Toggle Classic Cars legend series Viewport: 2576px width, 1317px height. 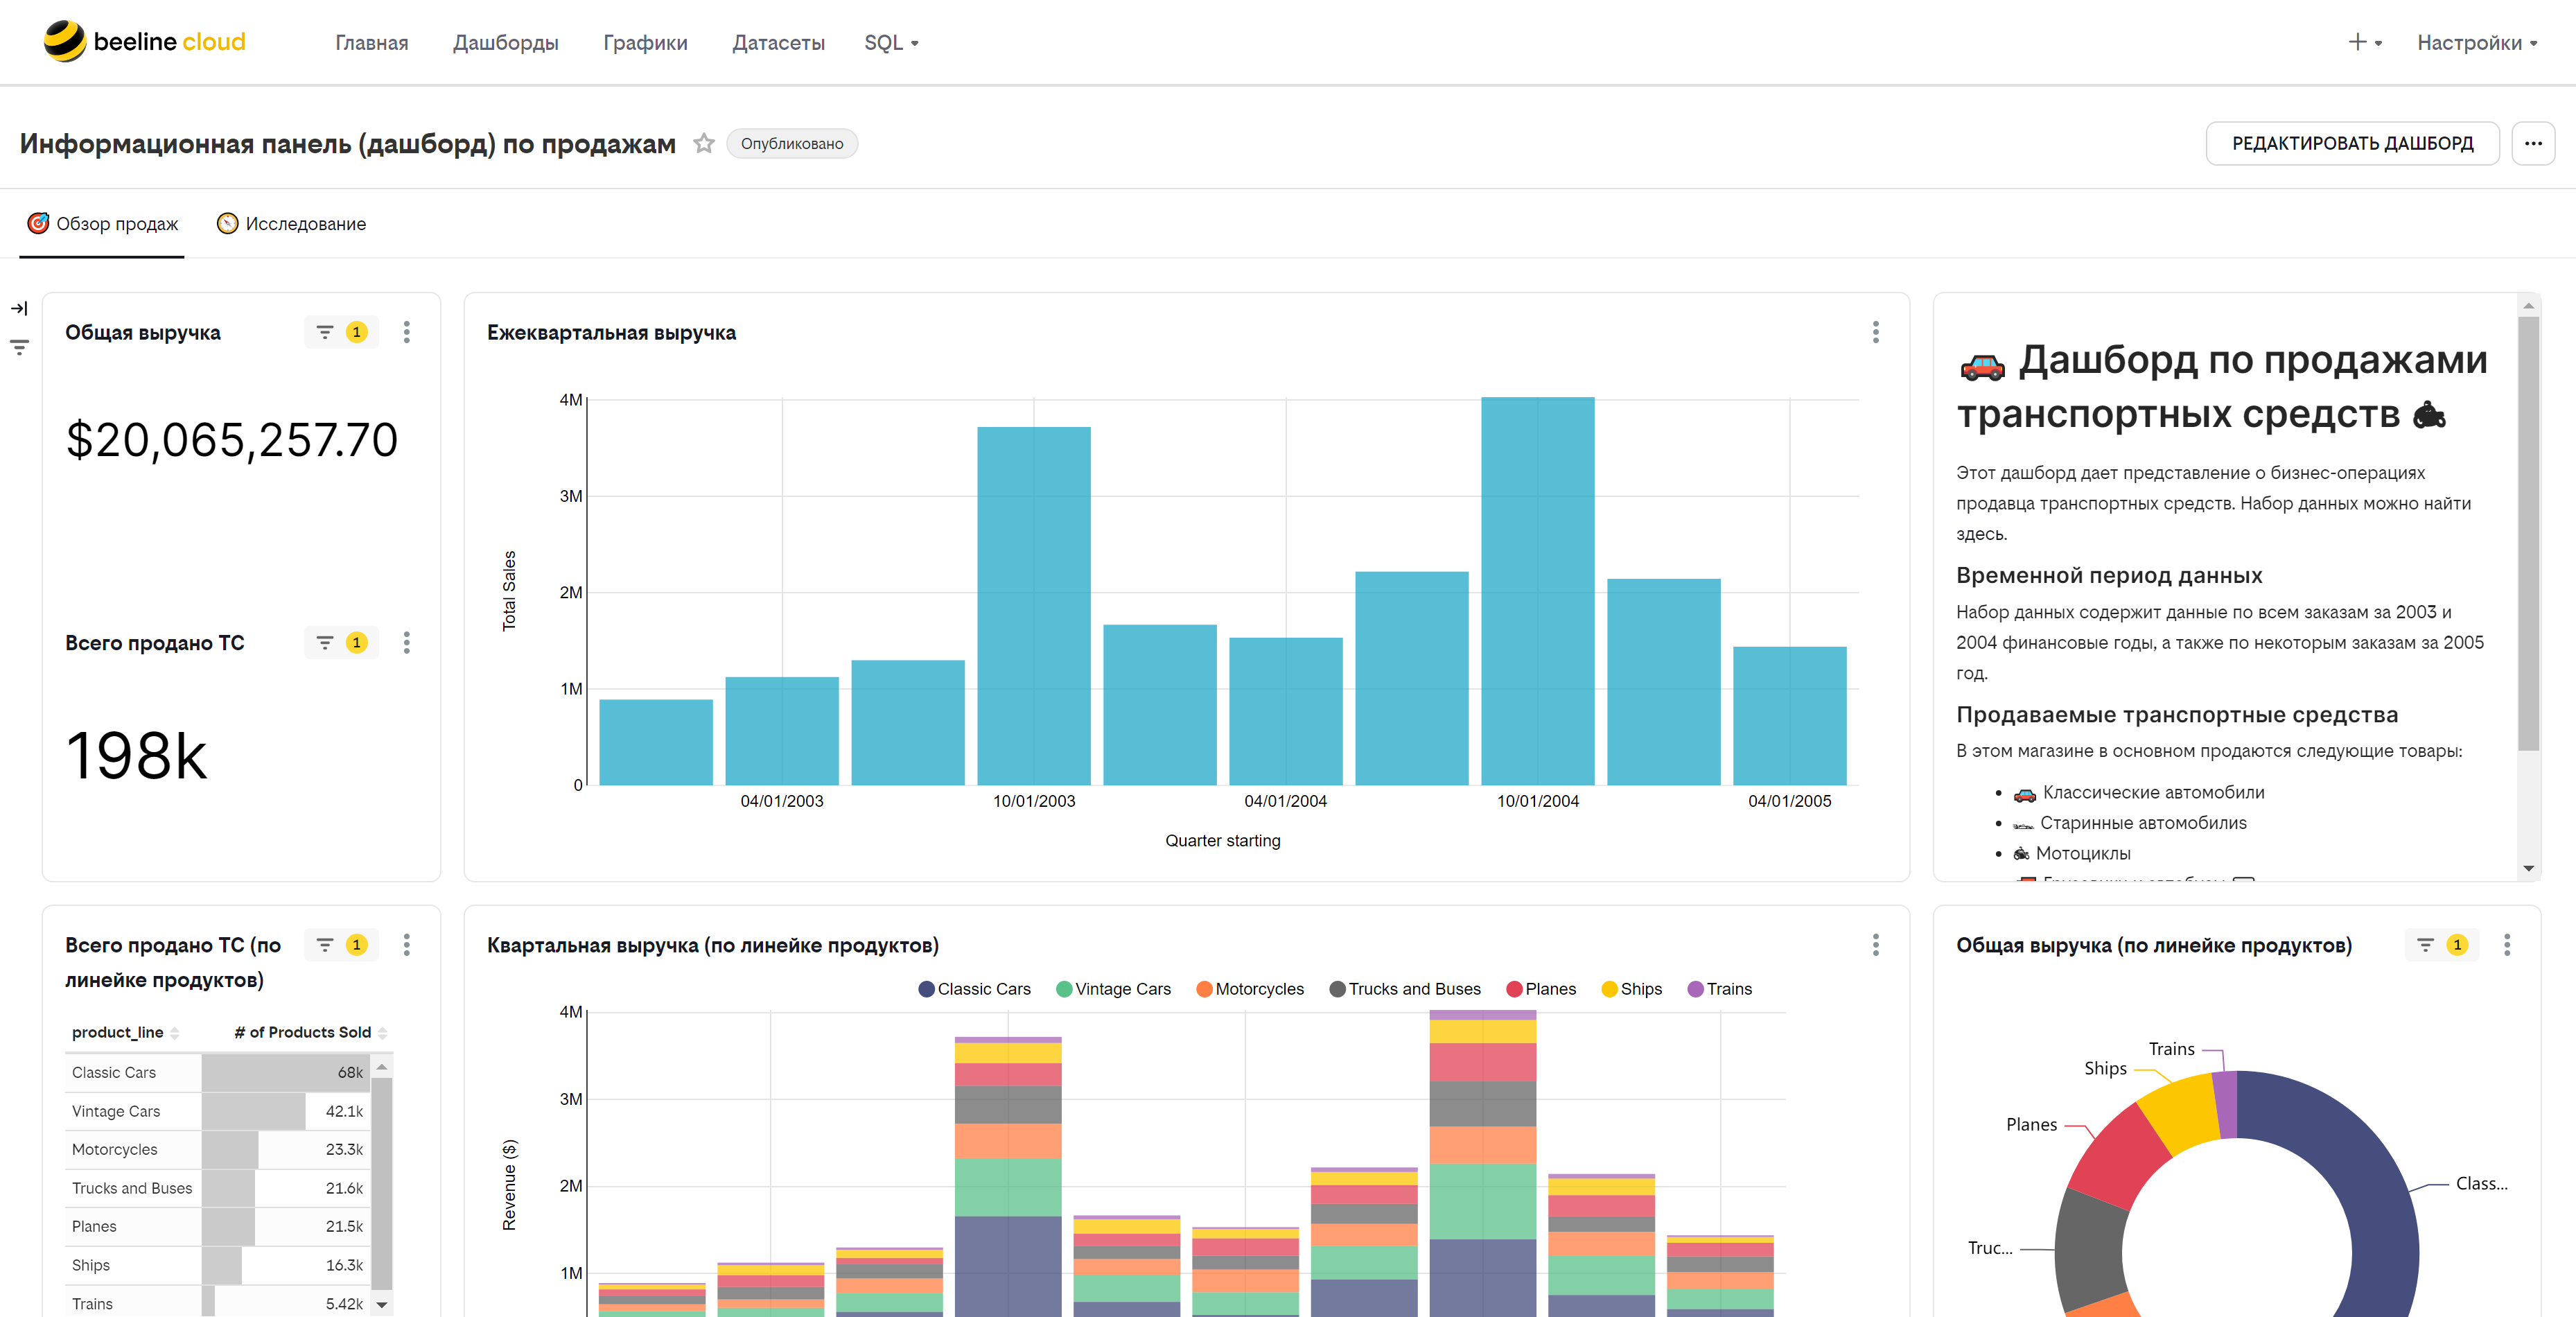[x=974, y=989]
